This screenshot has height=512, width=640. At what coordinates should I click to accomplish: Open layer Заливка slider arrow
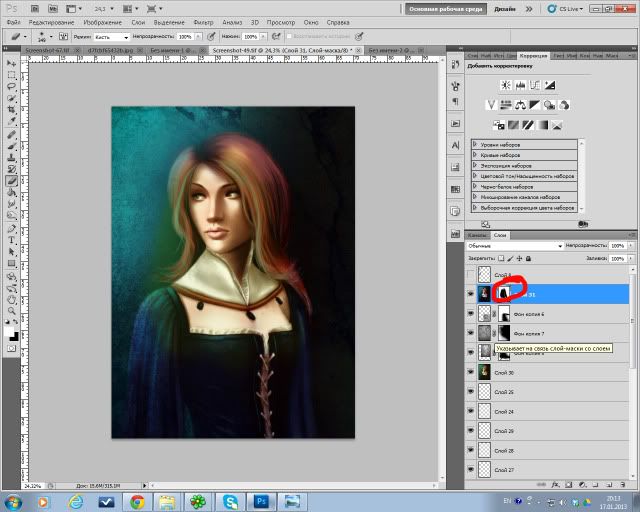coord(631,258)
